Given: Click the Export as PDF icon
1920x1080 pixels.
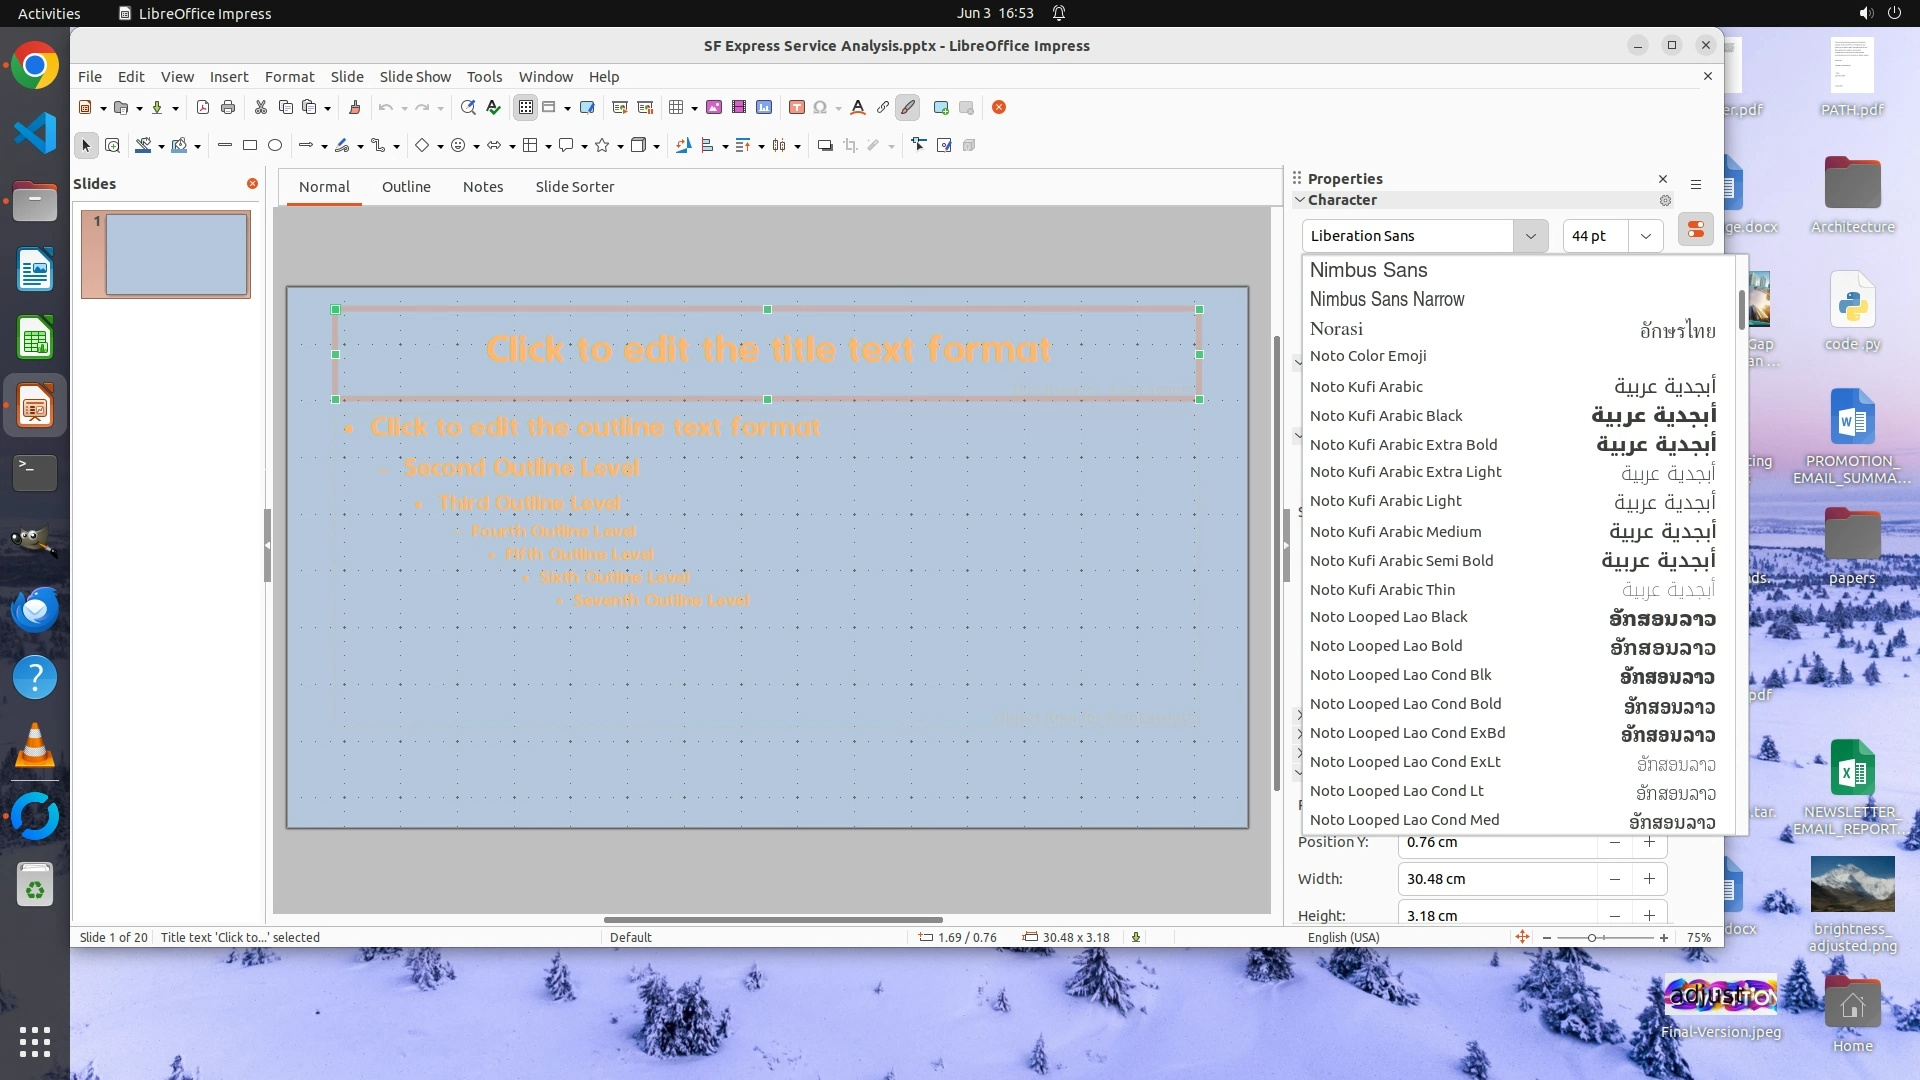Looking at the screenshot, I should pyautogui.click(x=203, y=108).
